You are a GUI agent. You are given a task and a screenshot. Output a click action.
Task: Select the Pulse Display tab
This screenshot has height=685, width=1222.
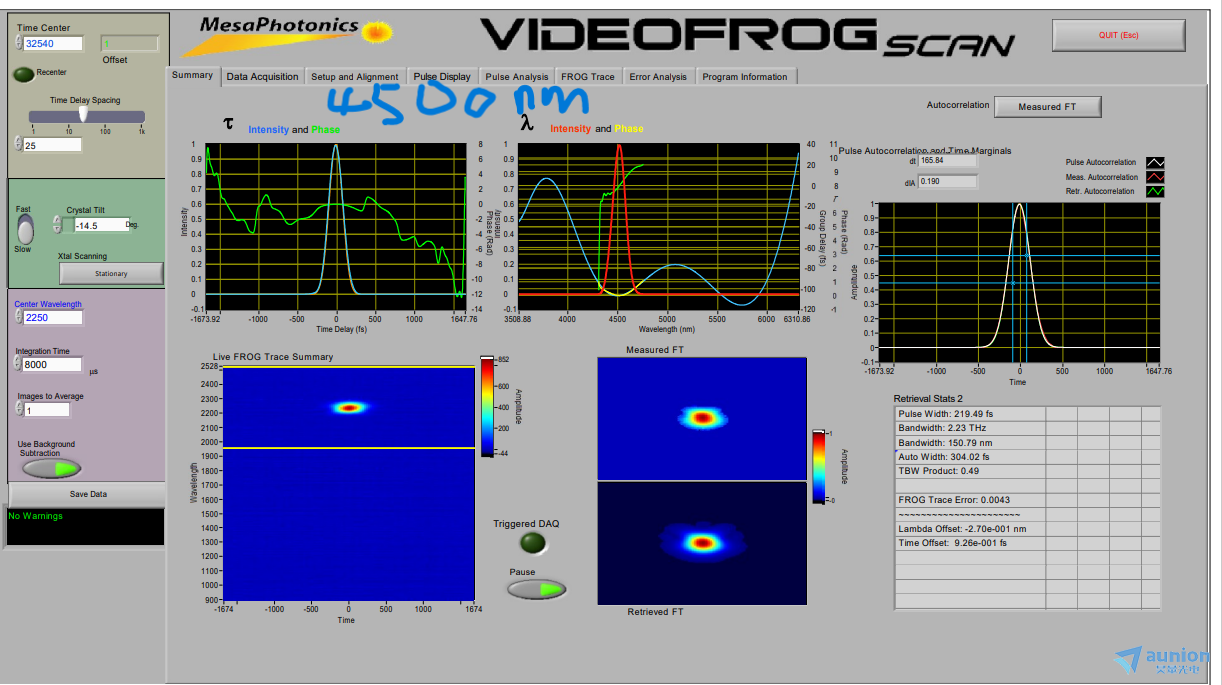441,76
